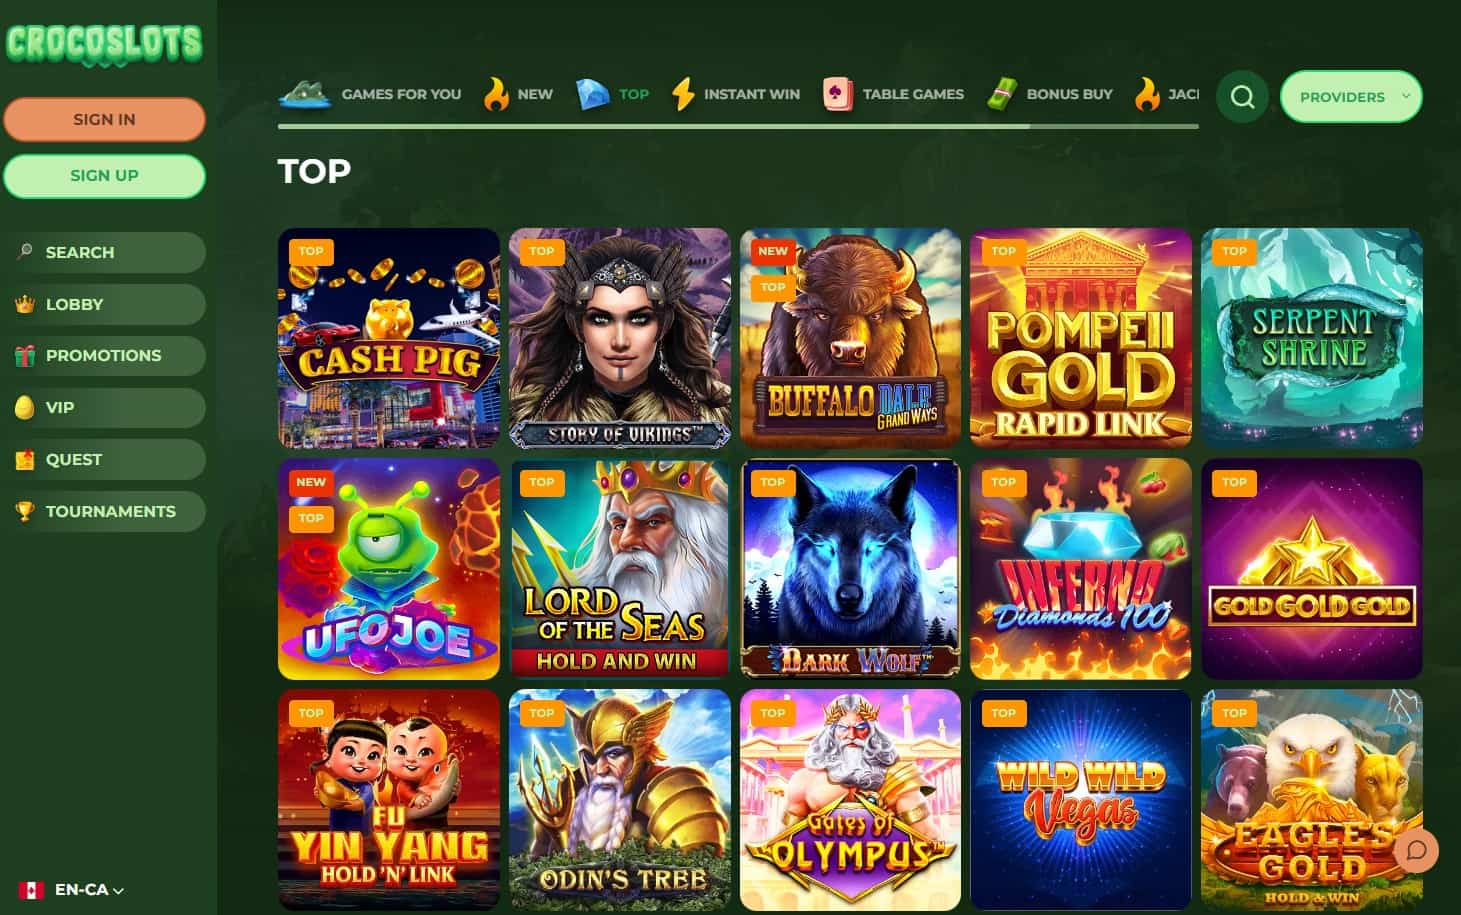The height and width of the screenshot is (915, 1461).
Task: Click the golden egg VIP icon
Action: [25, 407]
